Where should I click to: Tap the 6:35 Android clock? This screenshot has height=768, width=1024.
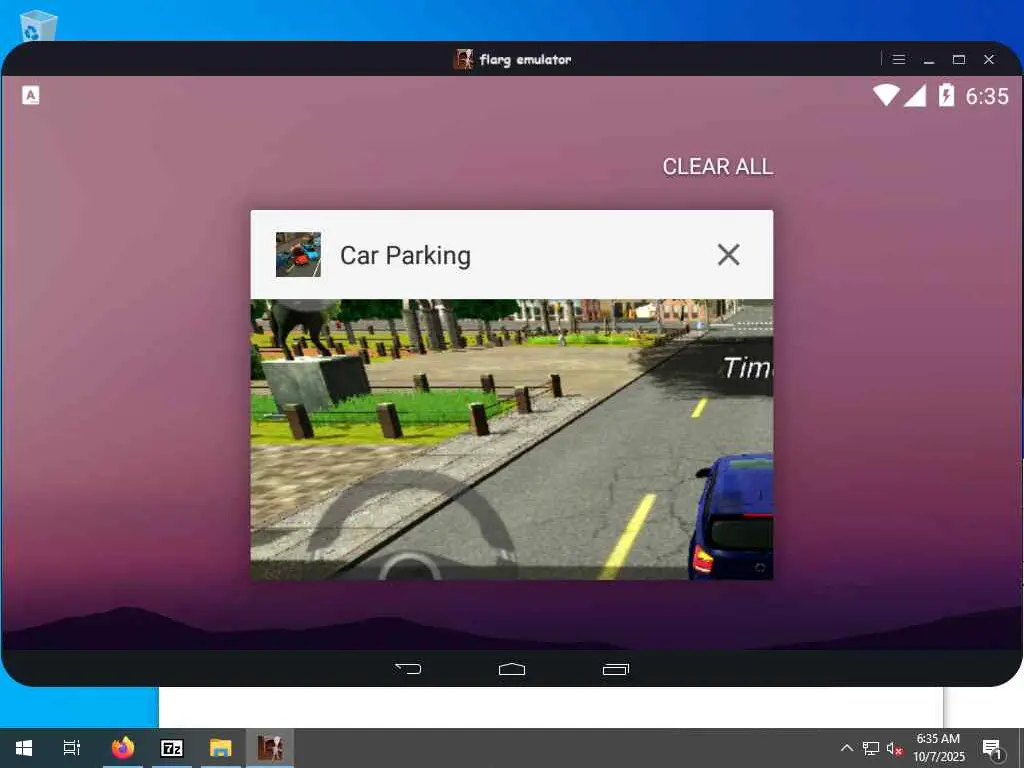[x=987, y=97]
